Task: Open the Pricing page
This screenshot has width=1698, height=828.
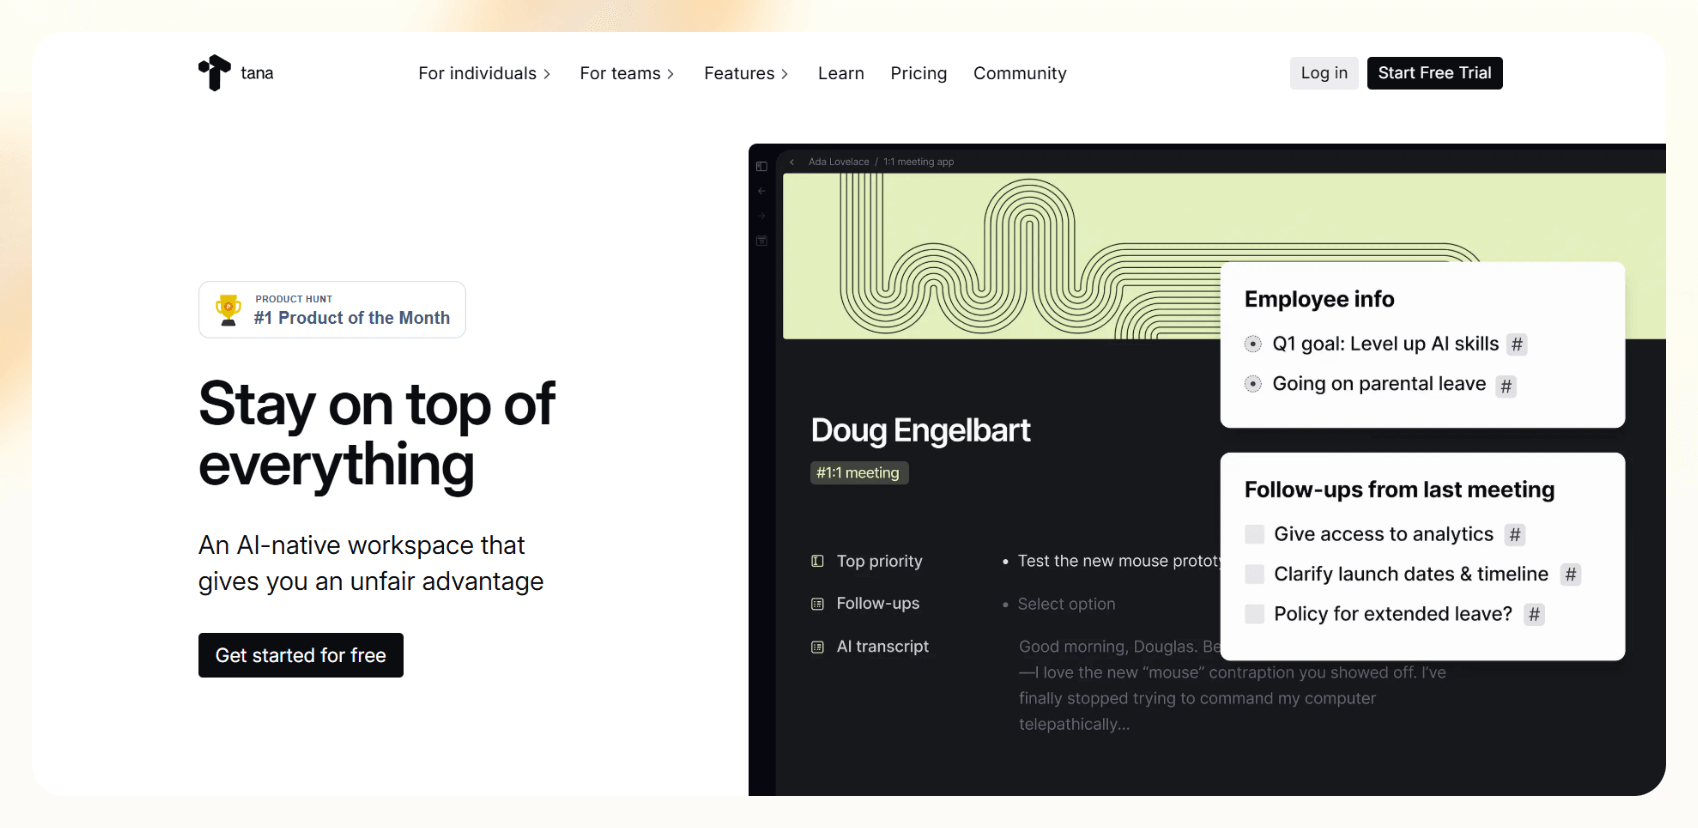Action: 919,73
